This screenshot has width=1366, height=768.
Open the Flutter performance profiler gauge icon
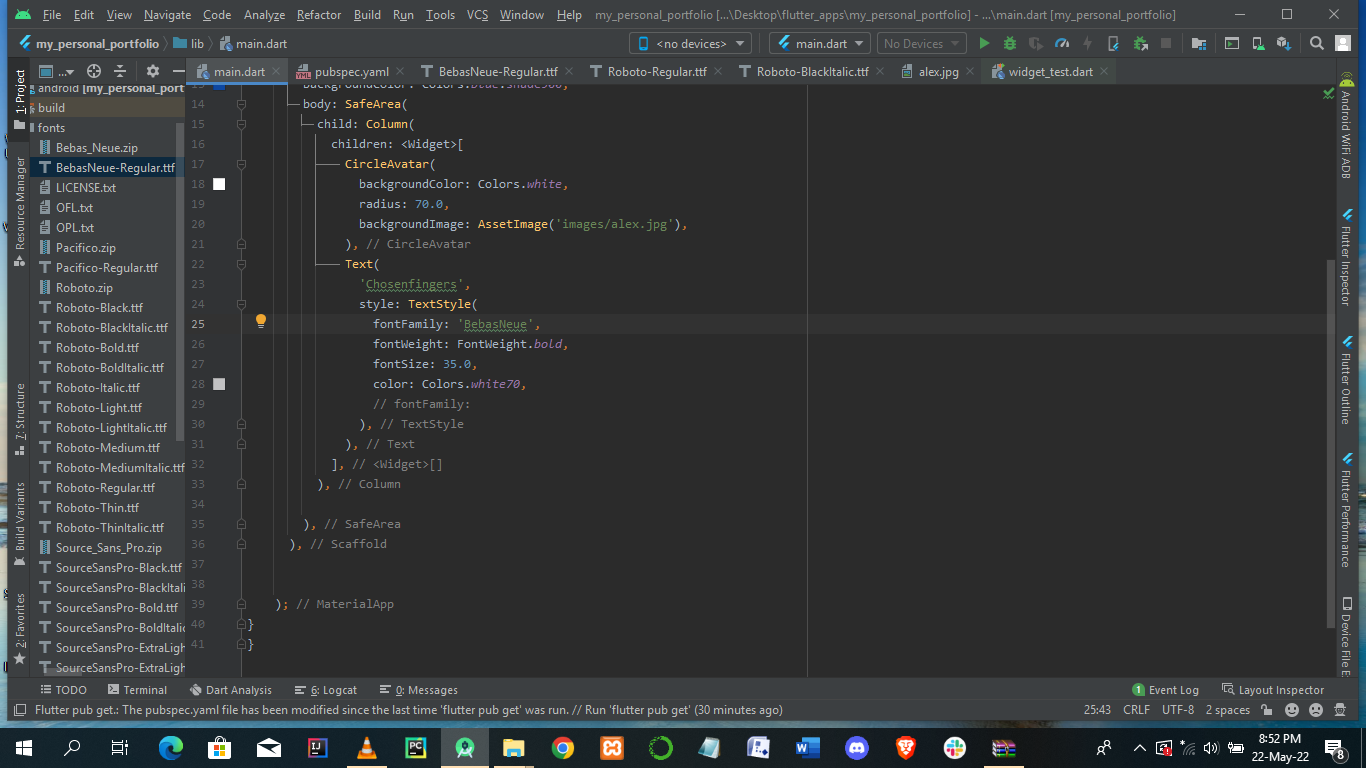pyautogui.click(x=1061, y=44)
